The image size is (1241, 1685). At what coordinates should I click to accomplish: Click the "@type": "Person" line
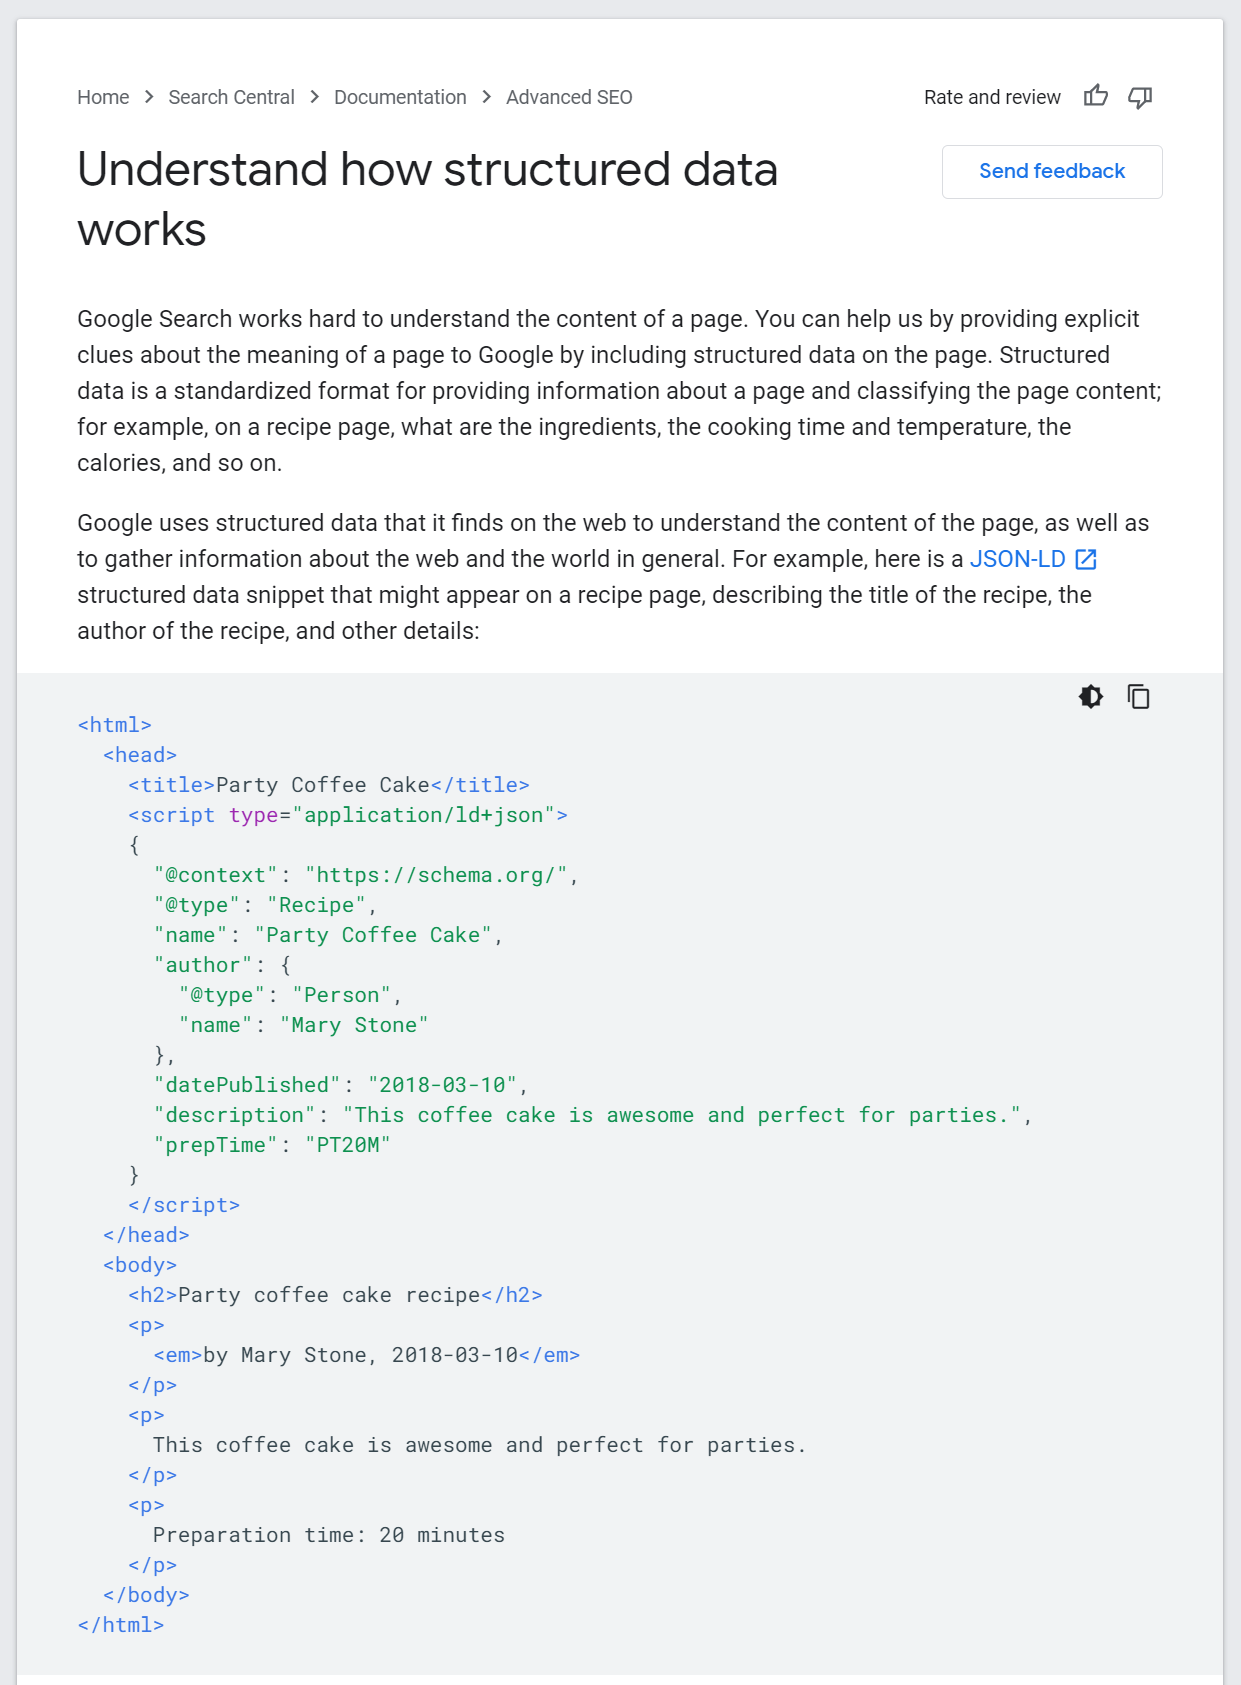click(290, 995)
